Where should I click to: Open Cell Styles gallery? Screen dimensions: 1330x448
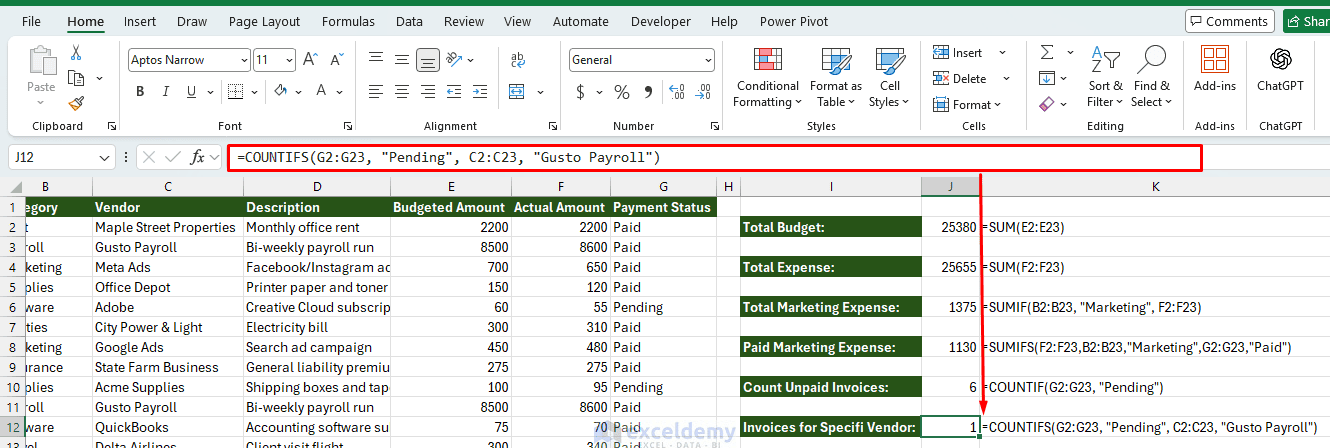[x=889, y=77]
